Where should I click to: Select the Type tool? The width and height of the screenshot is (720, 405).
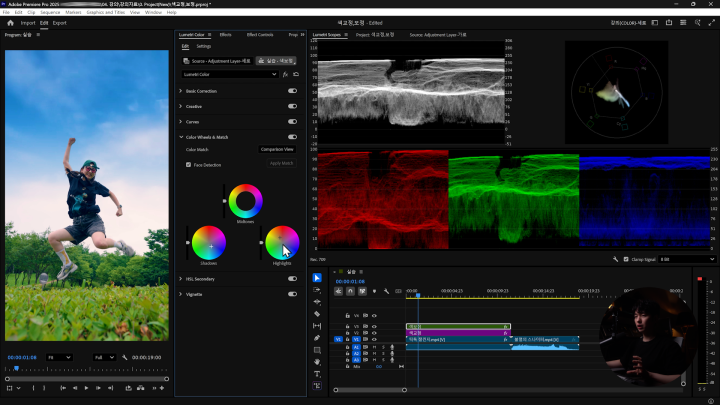(317, 373)
